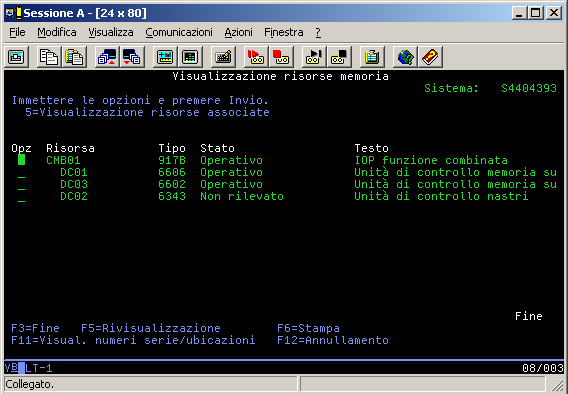Click 'IOP funzione combinata' text
This screenshot has width=568, height=394.
click(x=431, y=160)
